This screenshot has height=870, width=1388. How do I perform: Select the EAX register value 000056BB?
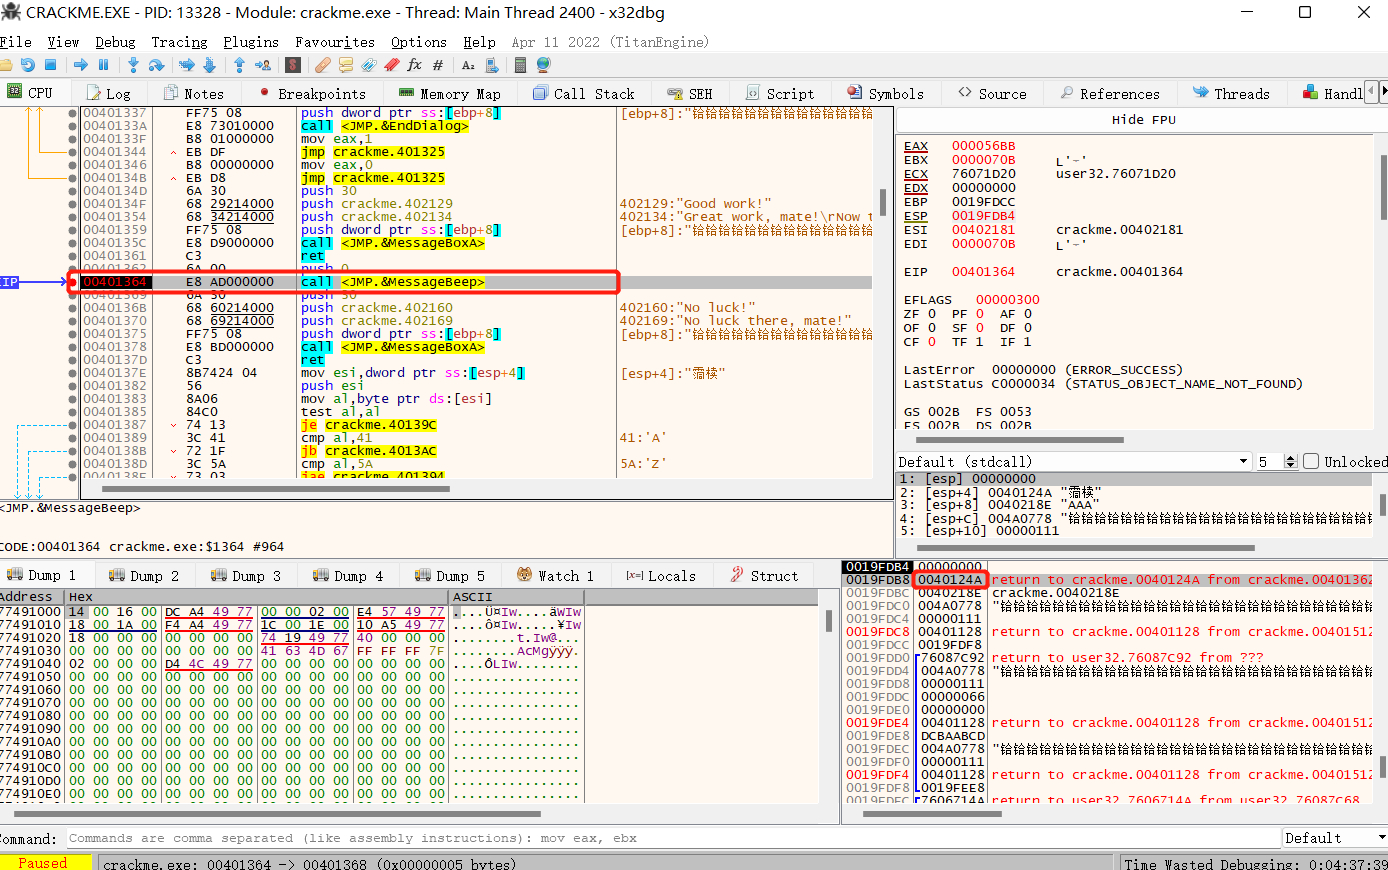point(983,146)
